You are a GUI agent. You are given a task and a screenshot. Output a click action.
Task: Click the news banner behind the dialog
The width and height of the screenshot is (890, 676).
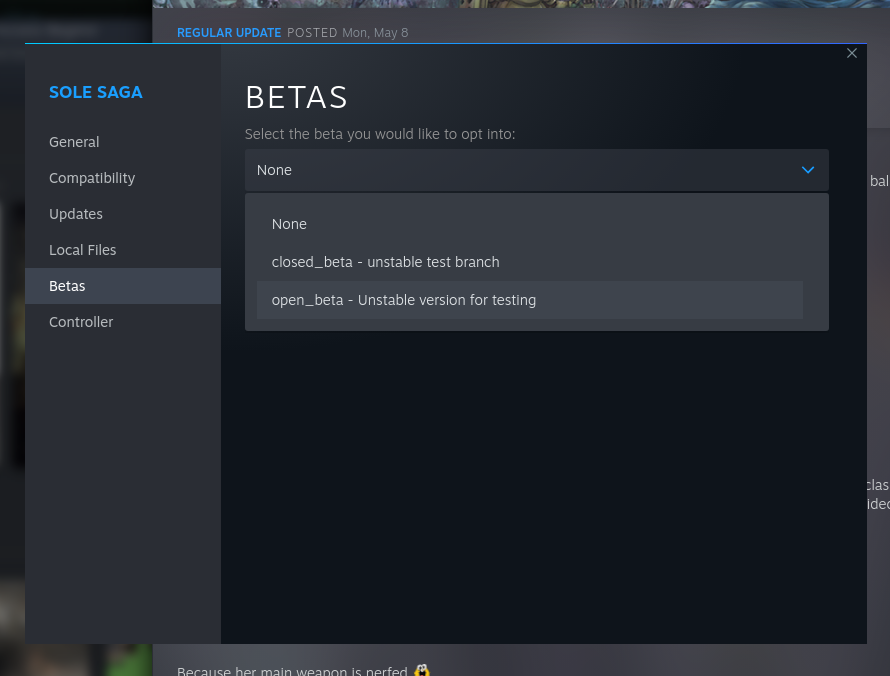coord(520,8)
